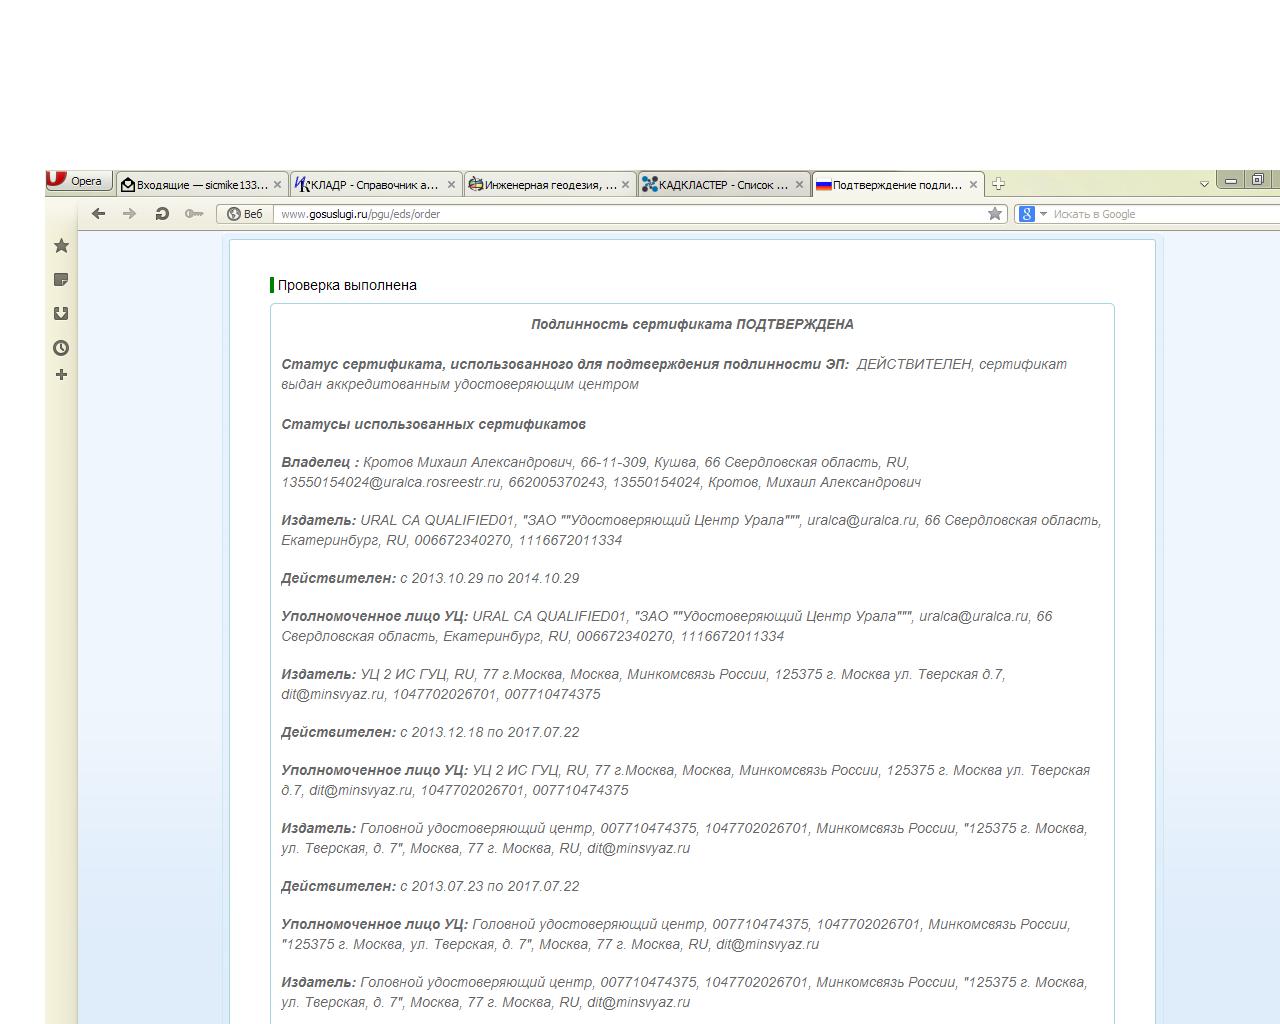The width and height of the screenshot is (1280, 1024).
Task: Click the gosuslugi.ru address bar field
Action: [x=620, y=213]
